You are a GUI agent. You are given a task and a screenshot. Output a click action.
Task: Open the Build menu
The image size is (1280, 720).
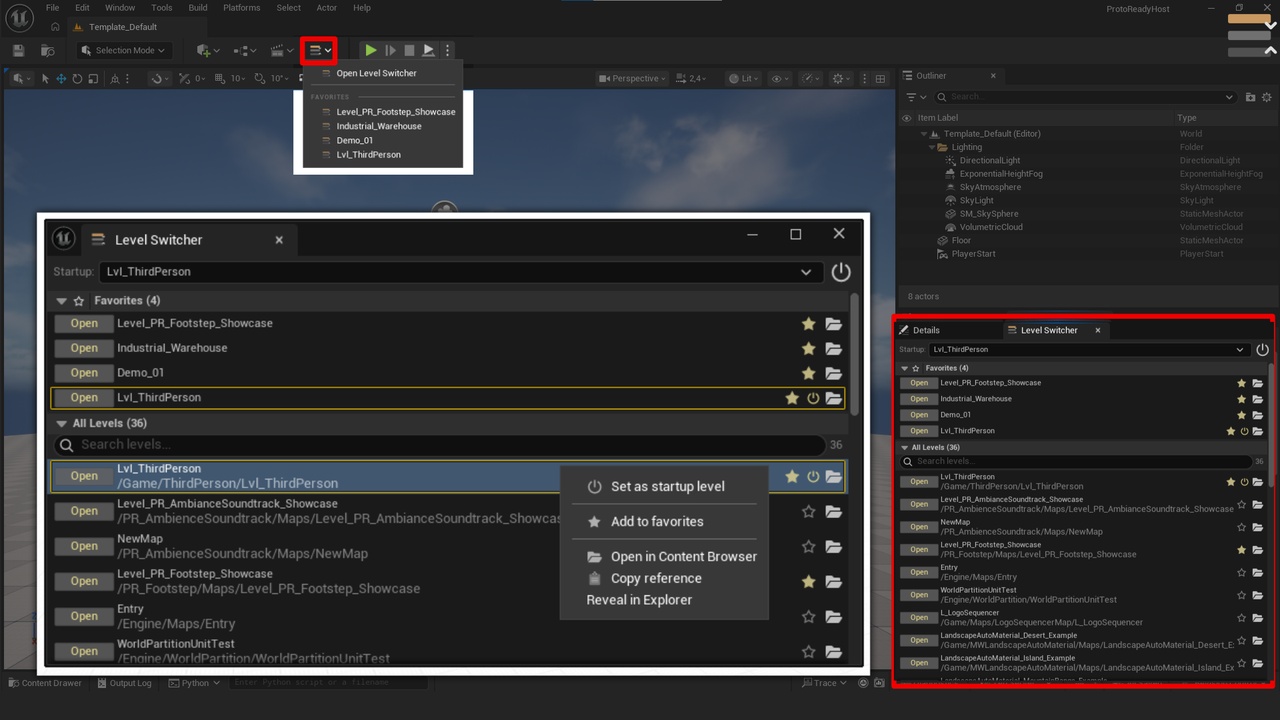coord(198,8)
